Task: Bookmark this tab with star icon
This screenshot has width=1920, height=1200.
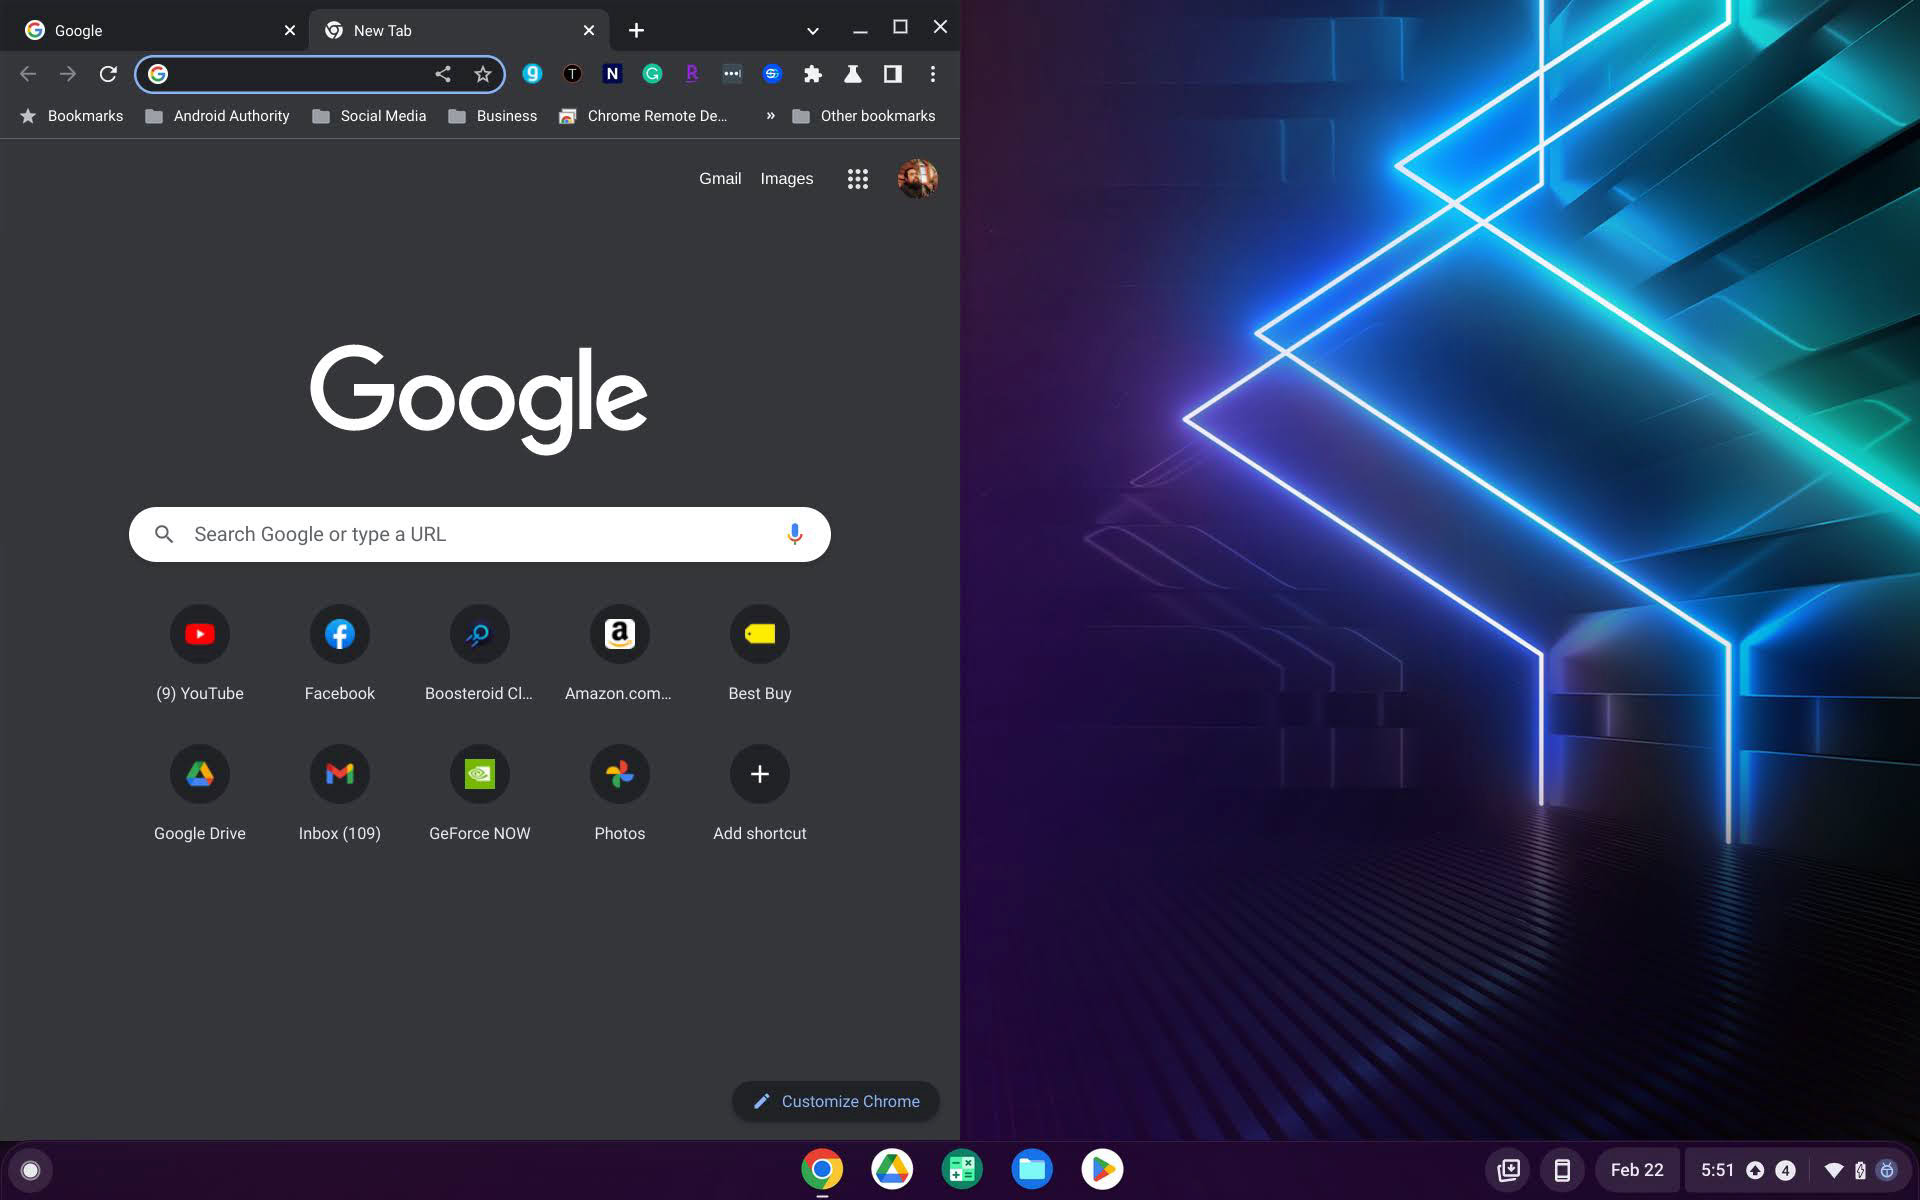Action: pyautogui.click(x=483, y=74)
